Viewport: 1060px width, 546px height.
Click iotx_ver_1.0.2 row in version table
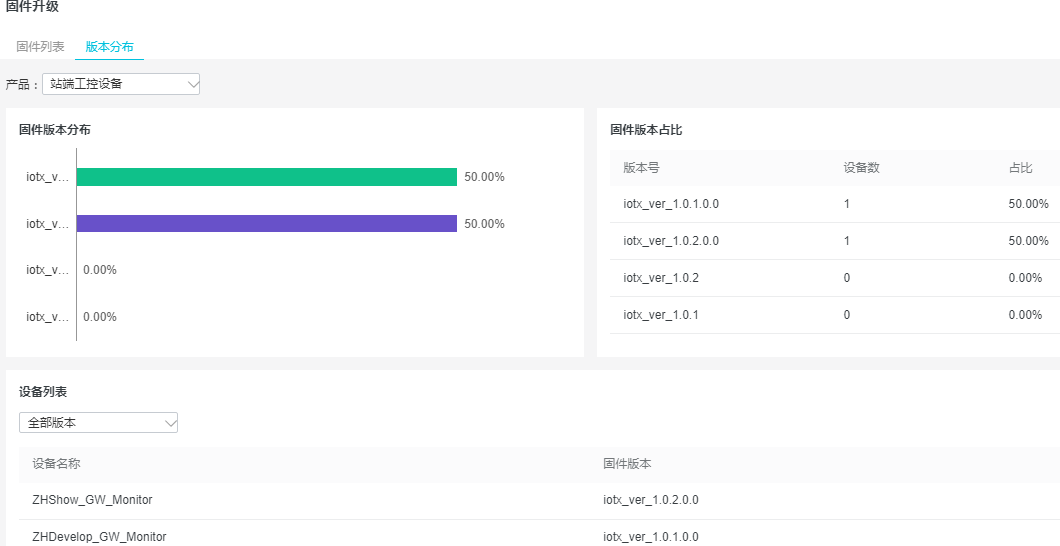click(661, 278)
